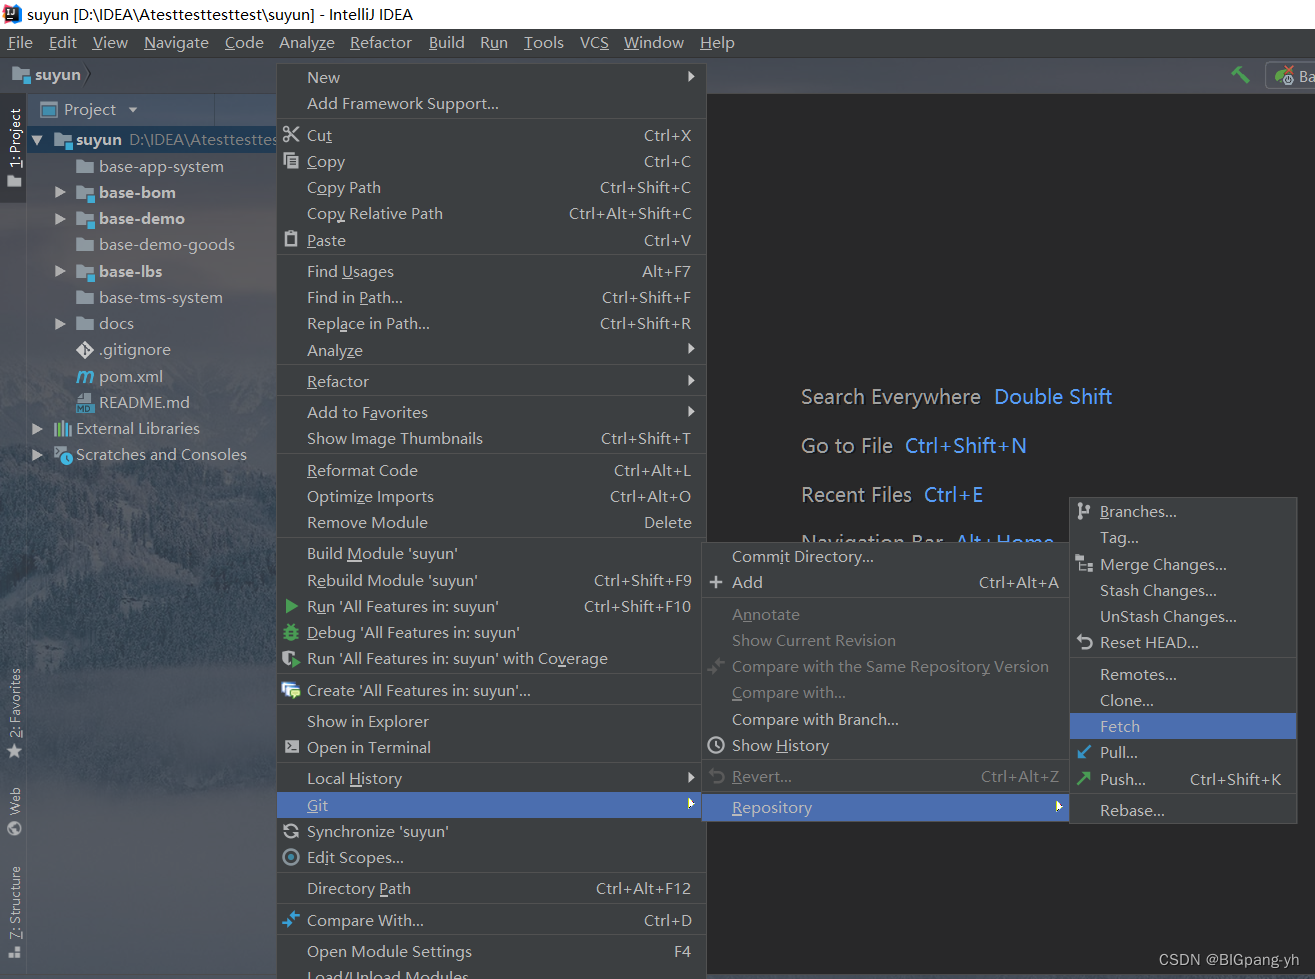This screenshot has width=1315, height=979.
Task: Click the External Libraries icon
Action: click(62, 428)
